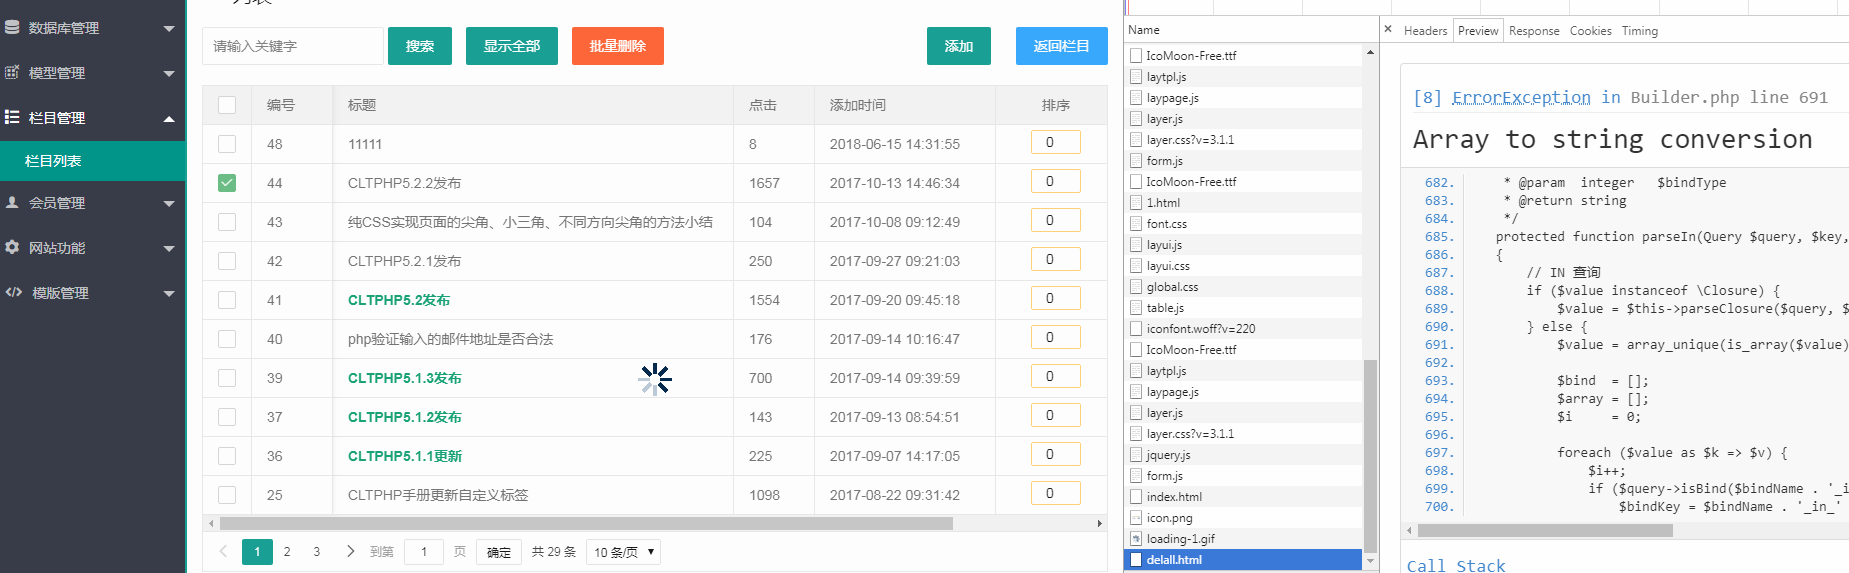Image resolution: width=1849 pixels, height=573 pixels.
Task: Click file icon beside 1.html
Action: [1136, 203]
